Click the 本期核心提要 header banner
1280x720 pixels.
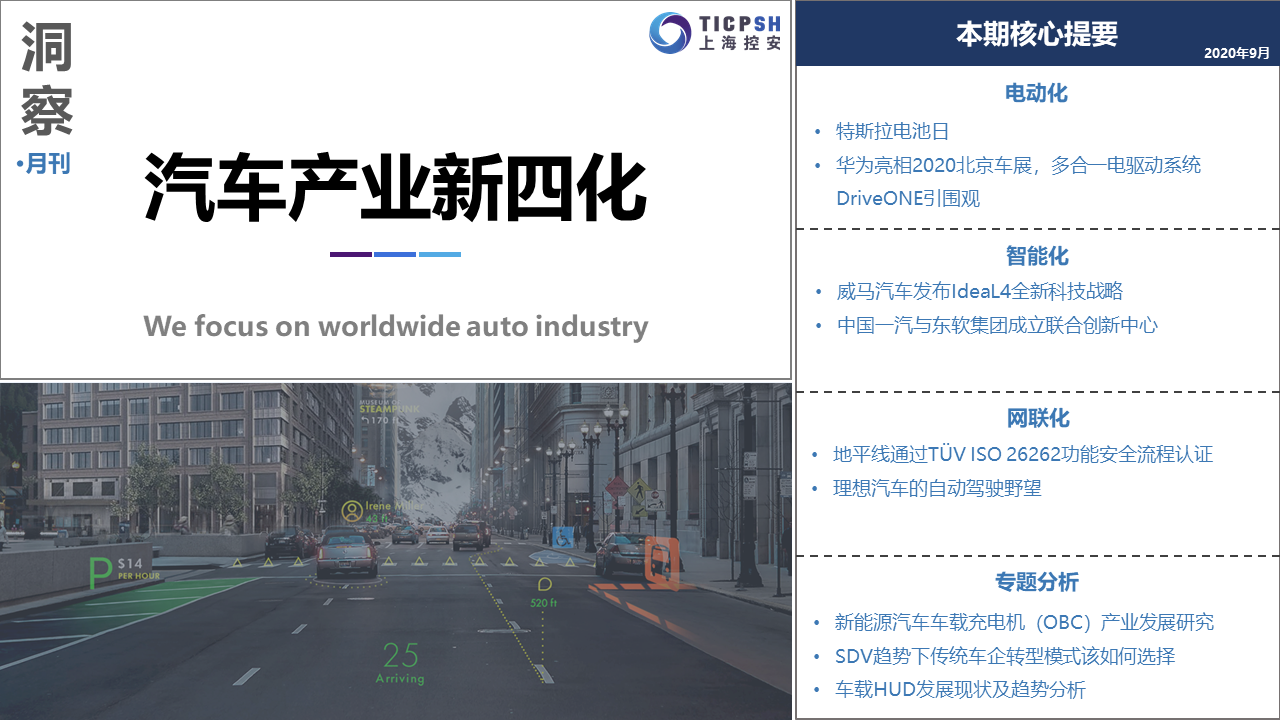(1037, 34)
